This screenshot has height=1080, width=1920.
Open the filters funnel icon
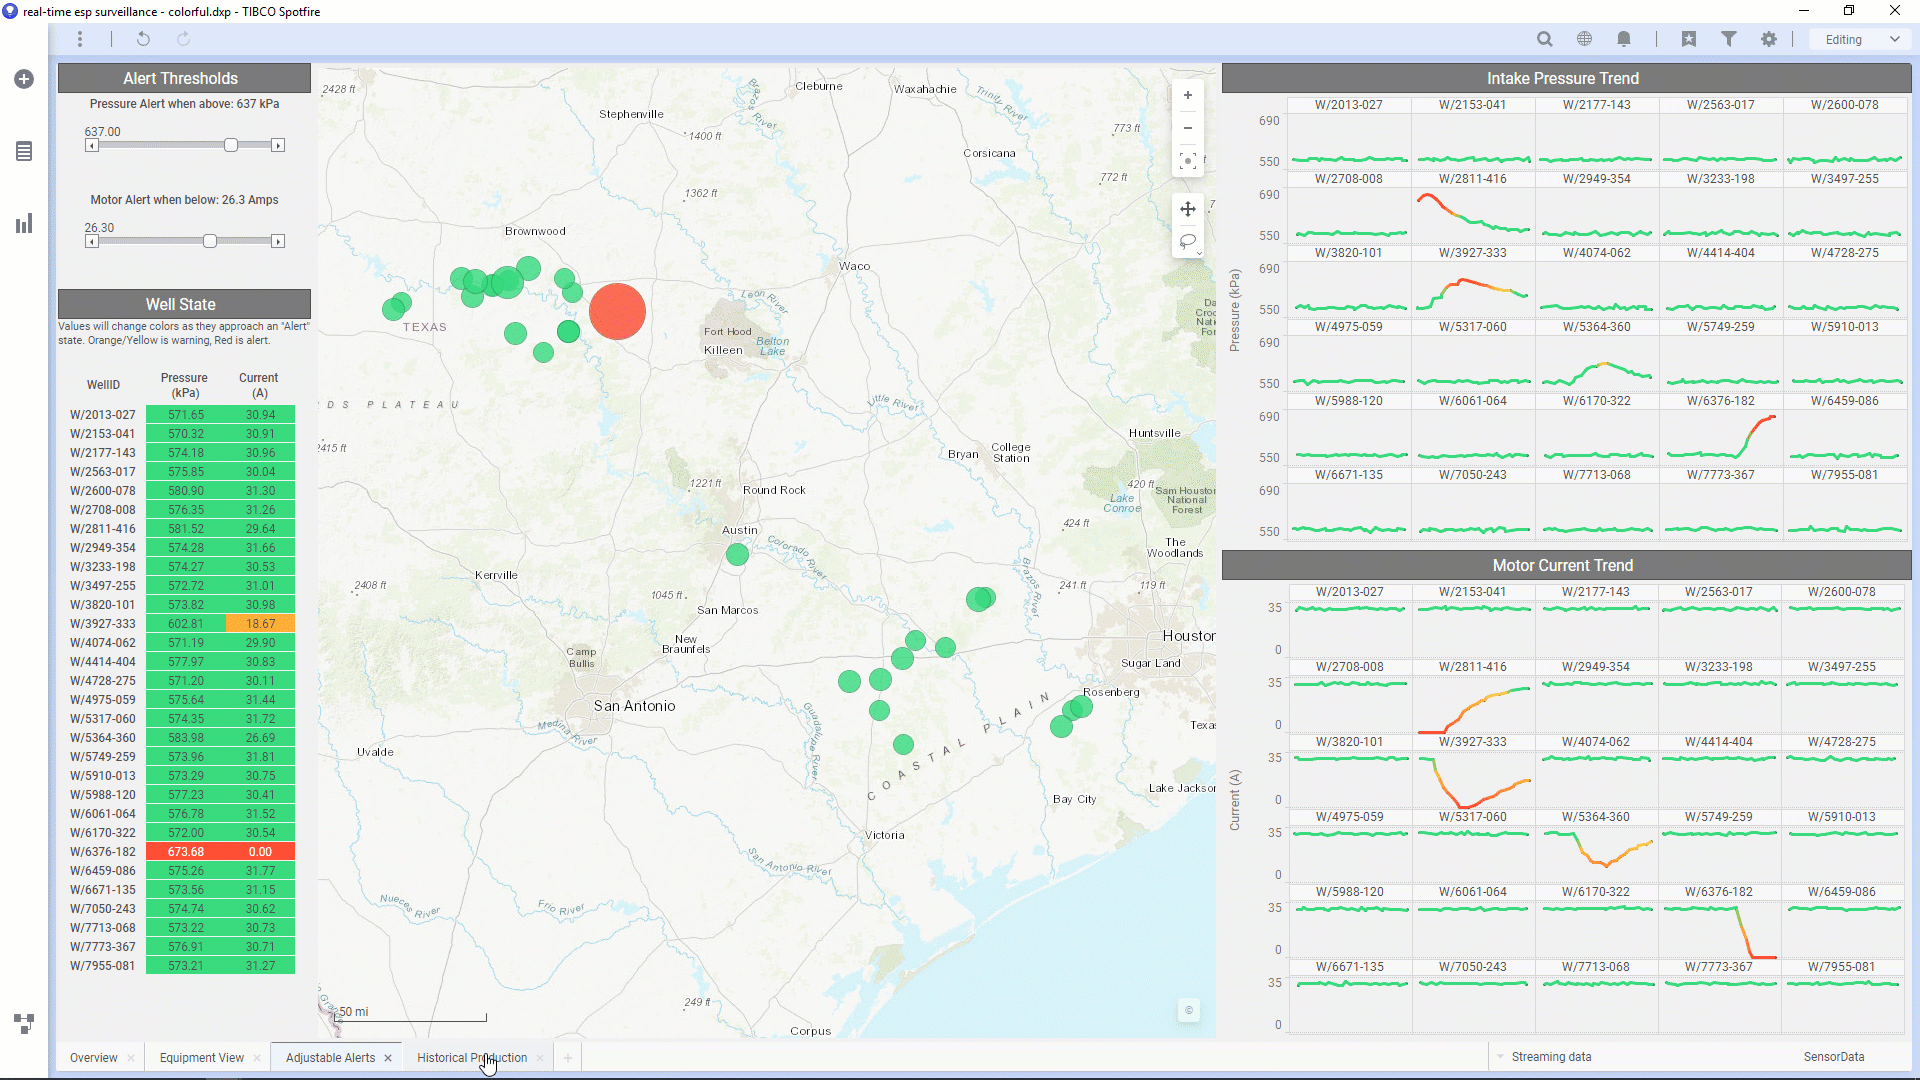(x=1728, y=39)
